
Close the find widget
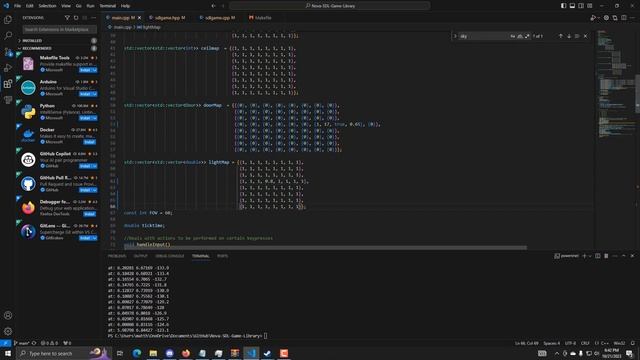tap(586, 36)
